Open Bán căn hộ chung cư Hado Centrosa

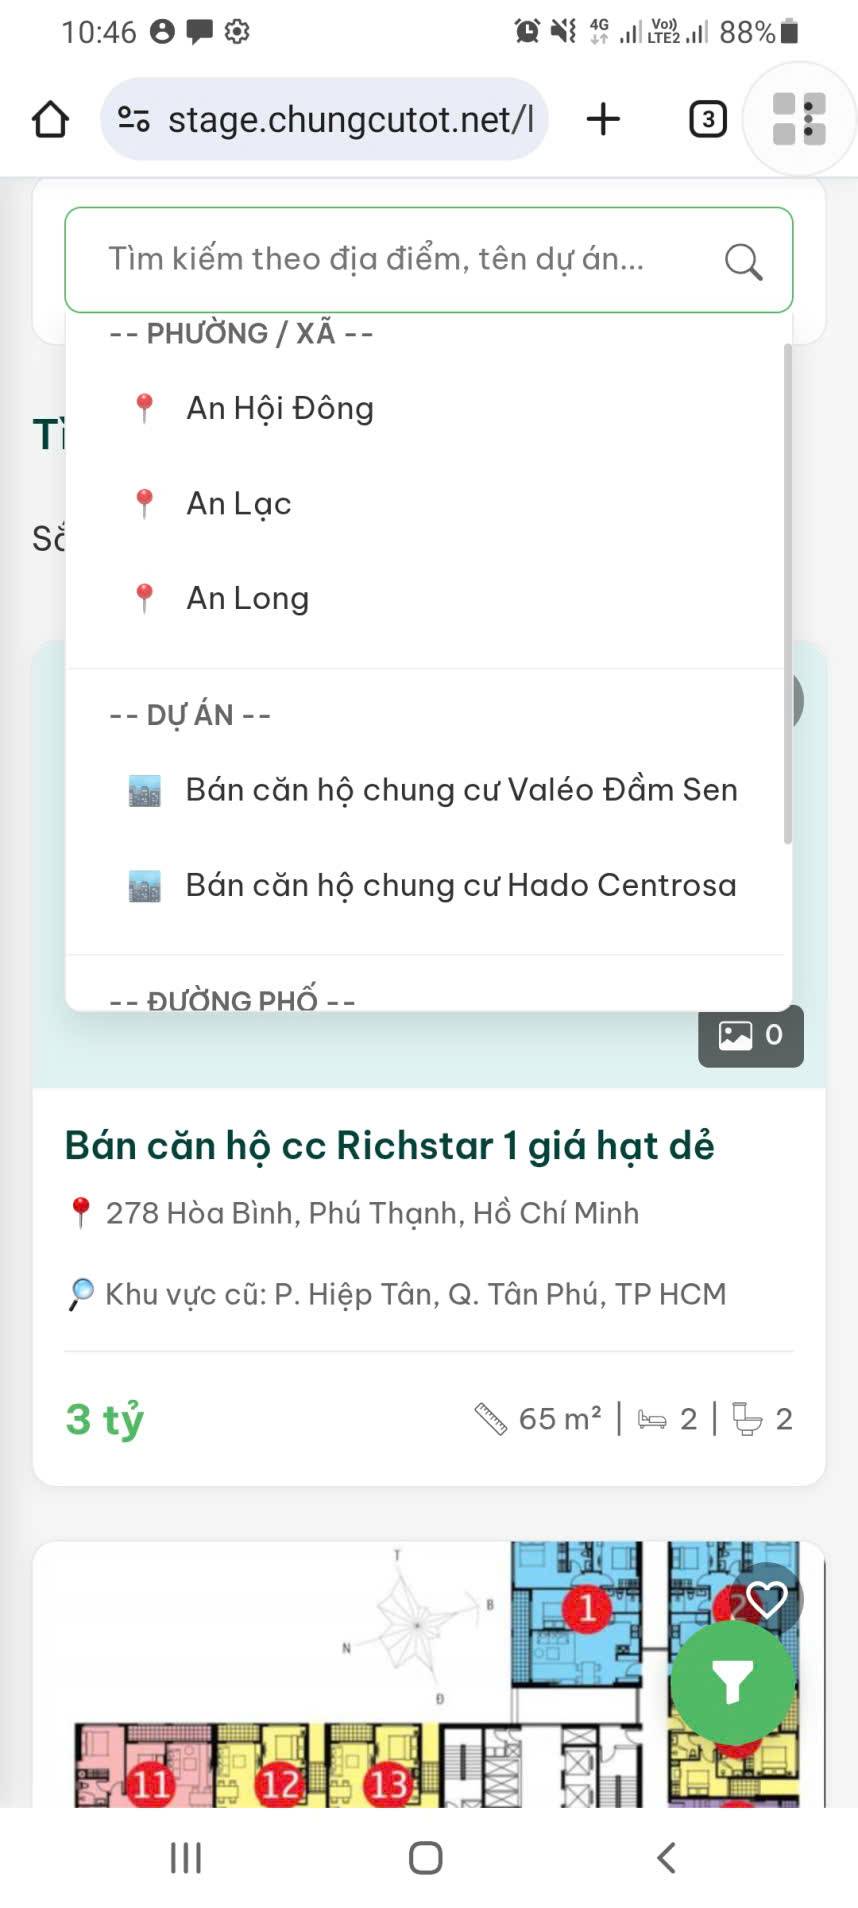[x=460, y=885]
